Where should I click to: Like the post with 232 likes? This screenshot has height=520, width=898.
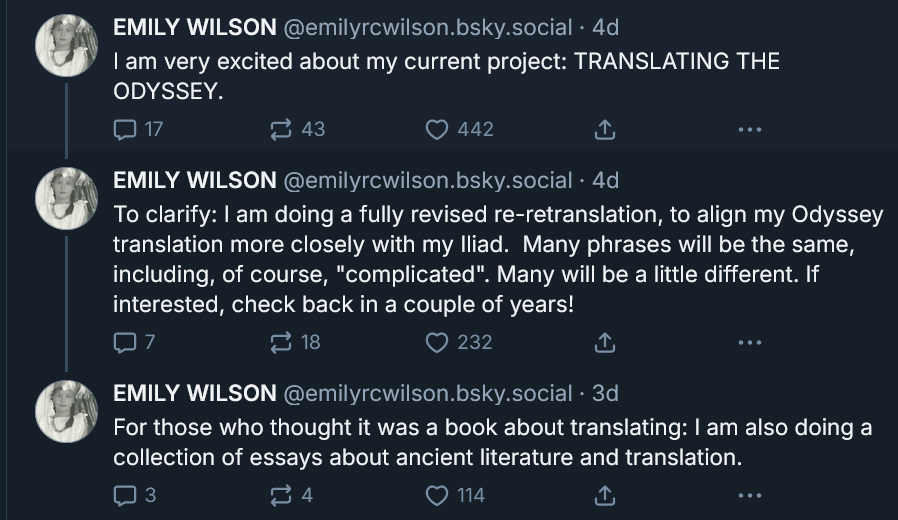pos(437,342)
